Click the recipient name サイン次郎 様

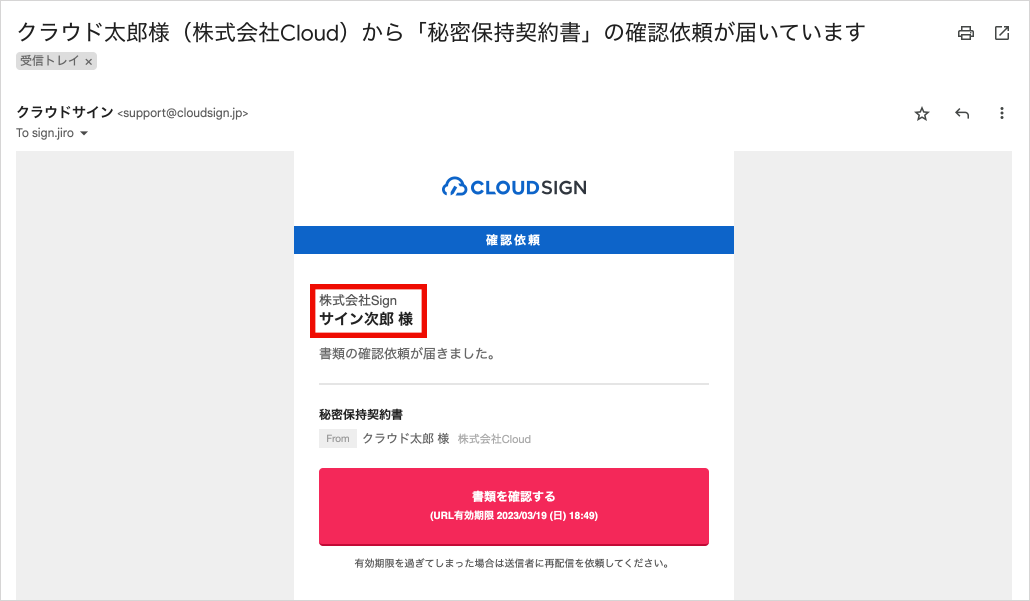pos(365,320)
